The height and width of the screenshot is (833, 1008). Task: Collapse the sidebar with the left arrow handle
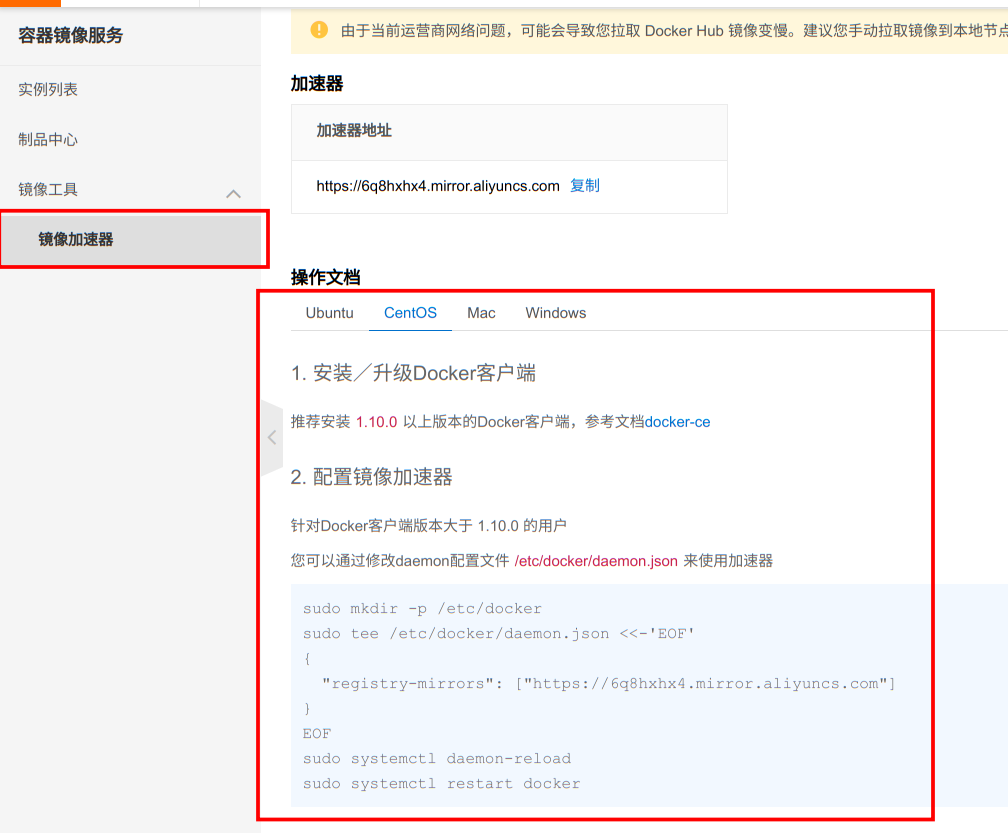272,437
